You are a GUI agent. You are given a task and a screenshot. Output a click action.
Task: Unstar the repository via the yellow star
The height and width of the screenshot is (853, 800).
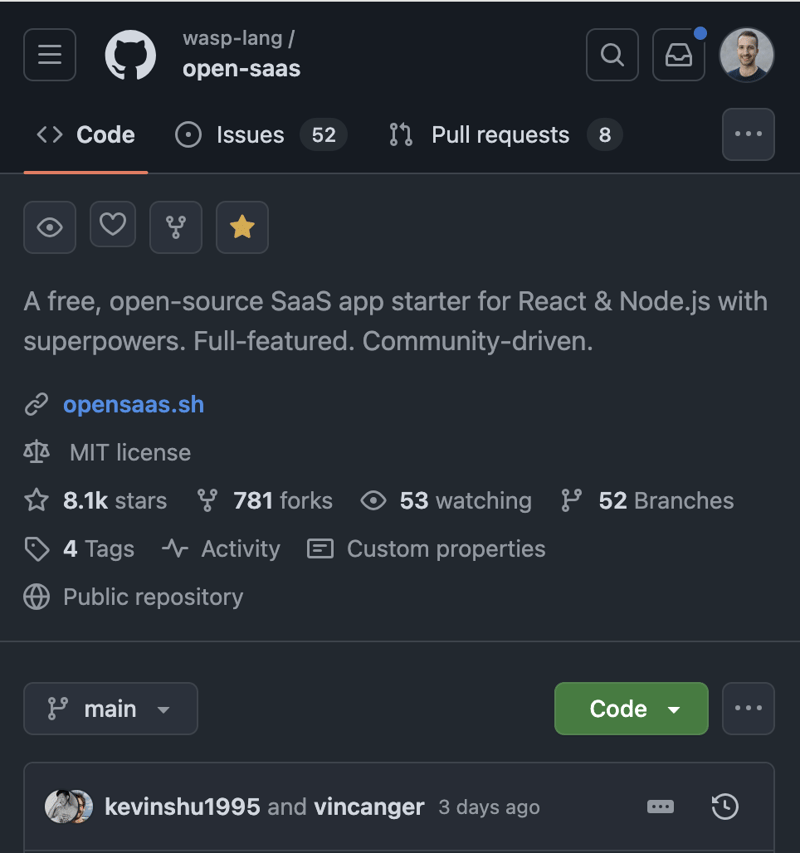coord(242,227)
